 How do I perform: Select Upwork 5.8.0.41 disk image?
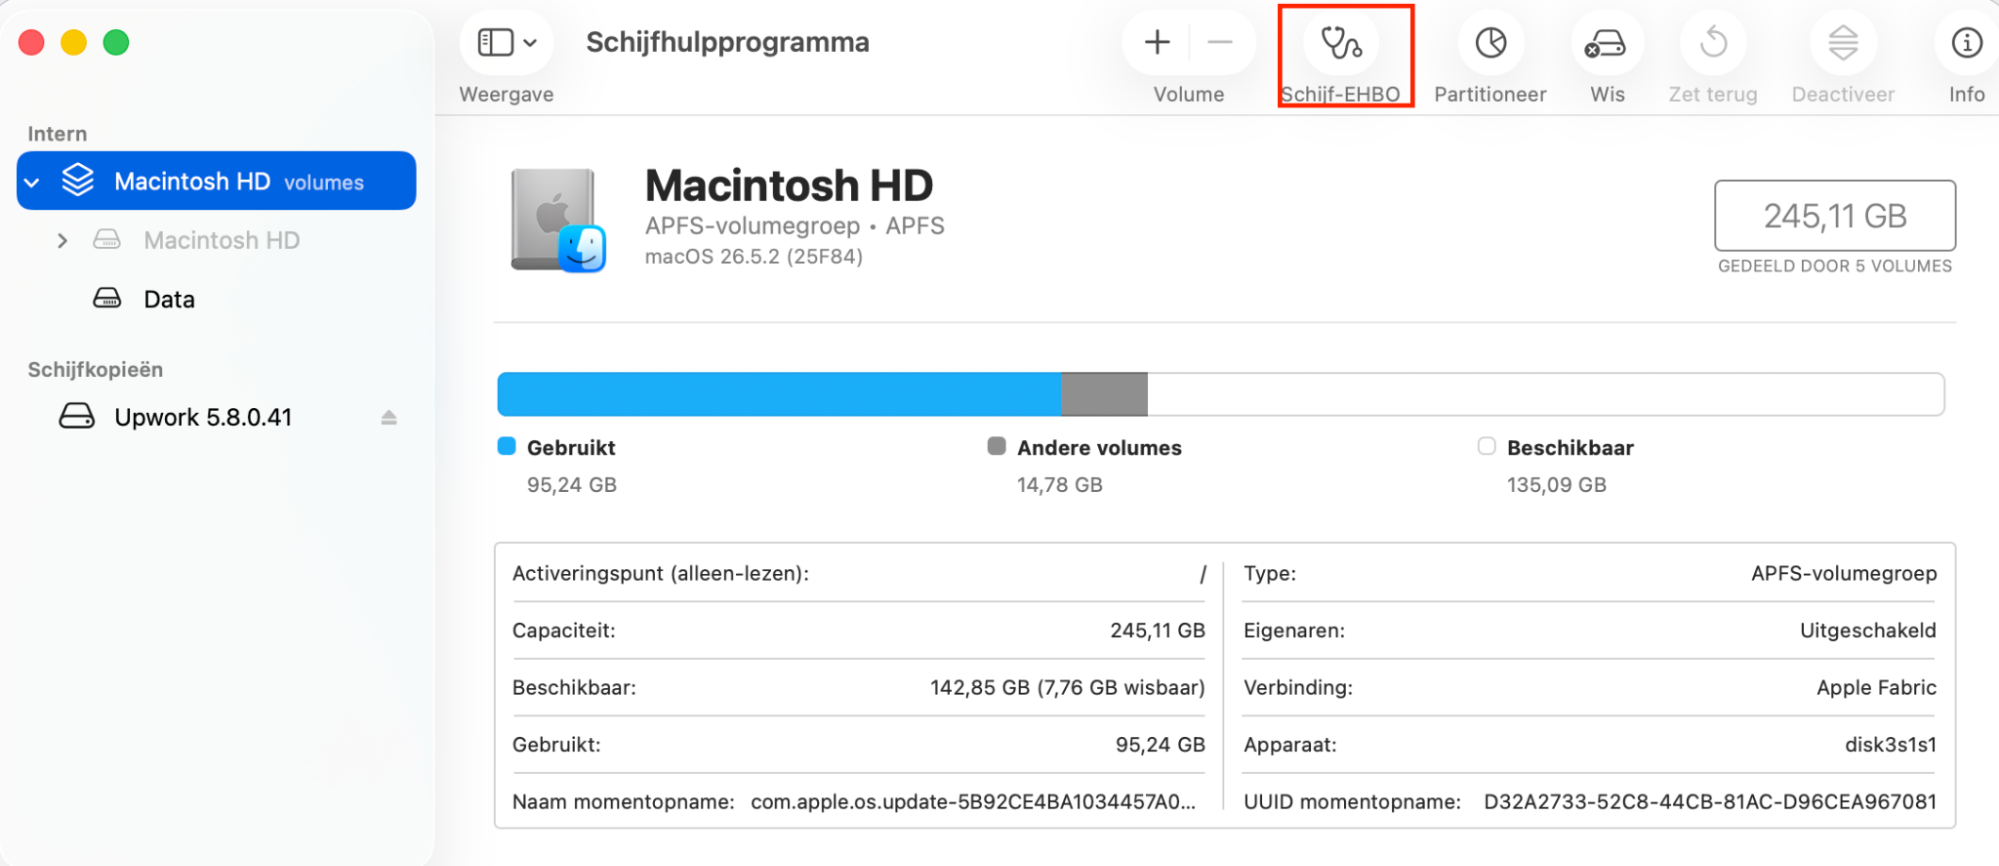click(x=203, y=417)
